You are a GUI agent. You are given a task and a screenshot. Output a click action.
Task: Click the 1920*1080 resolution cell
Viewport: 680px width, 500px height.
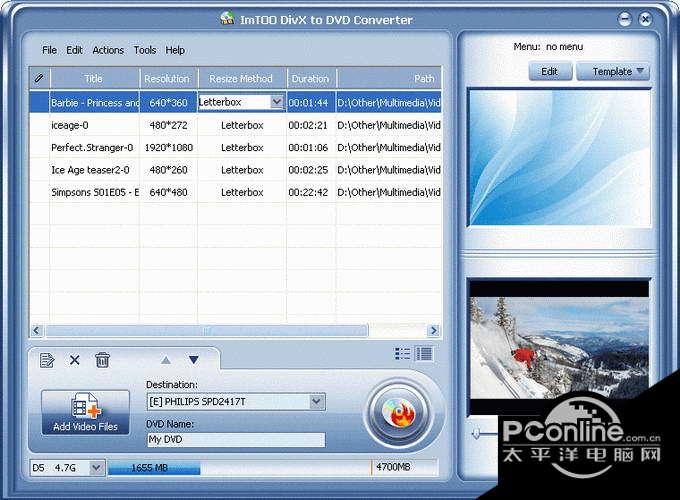168,148
